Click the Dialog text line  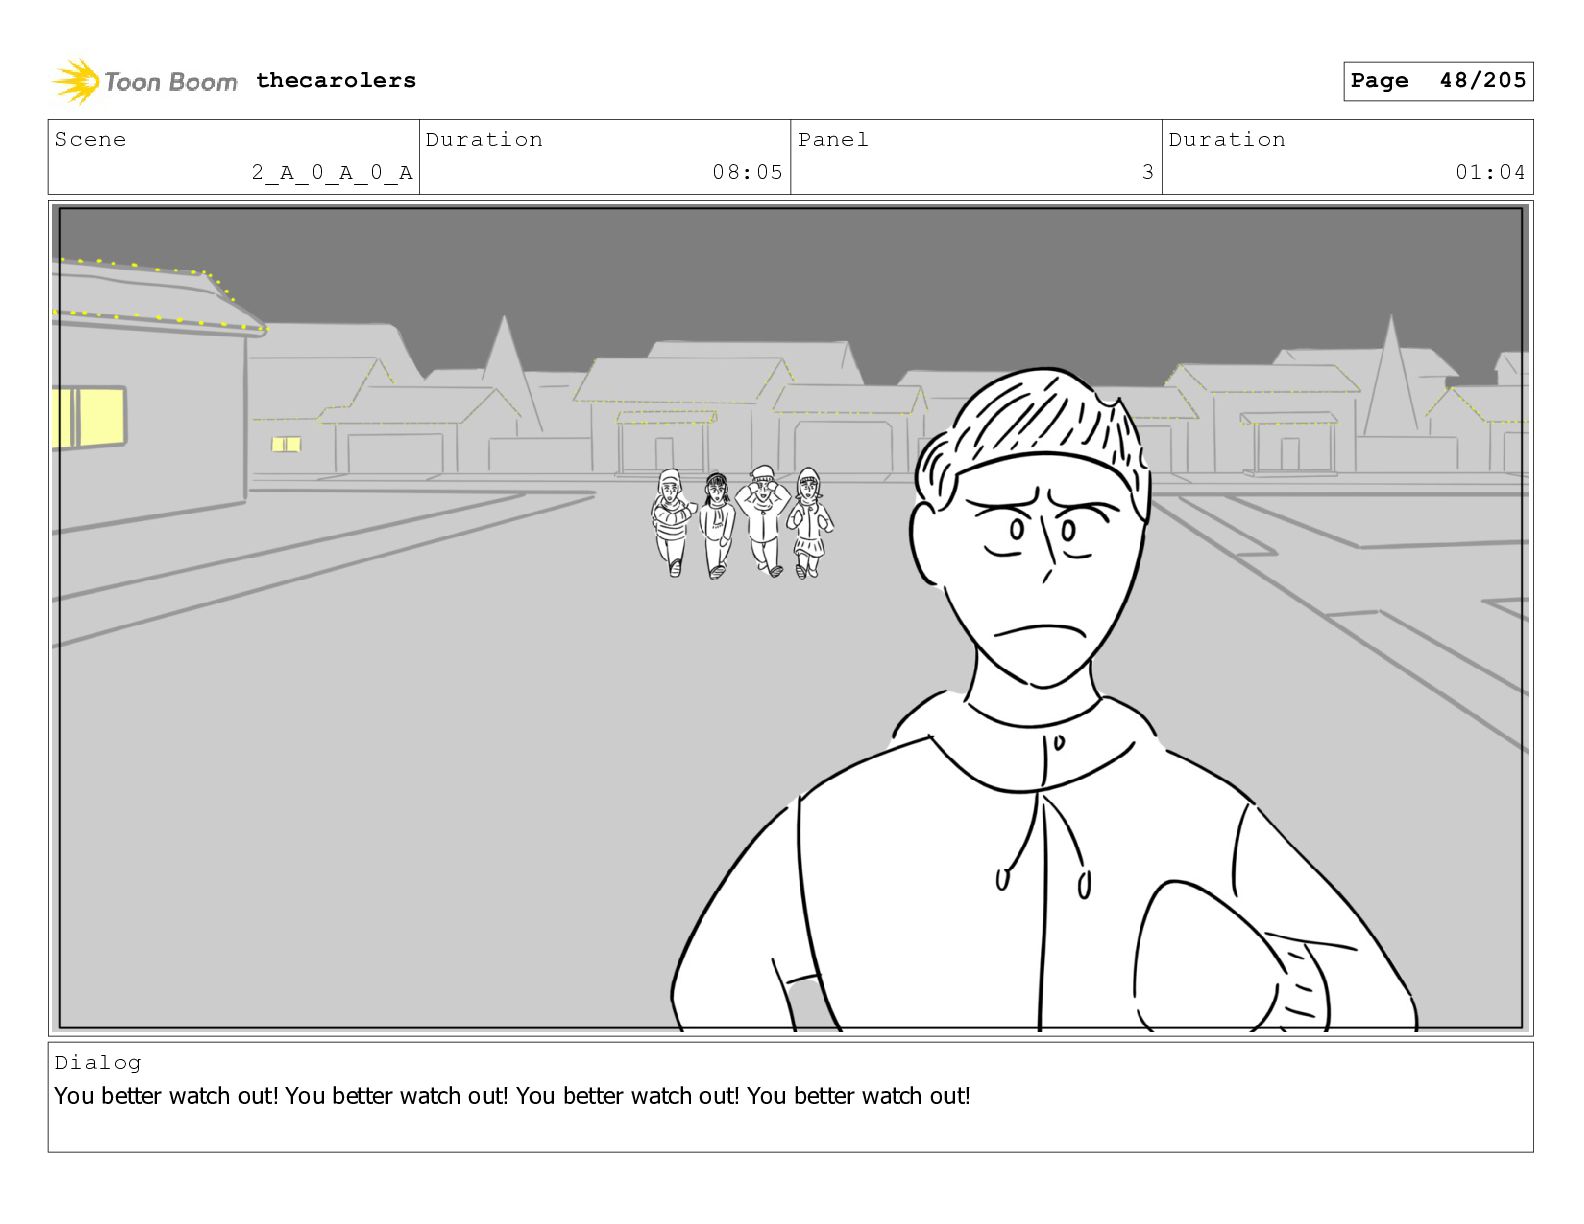(x=512, y=1096)
